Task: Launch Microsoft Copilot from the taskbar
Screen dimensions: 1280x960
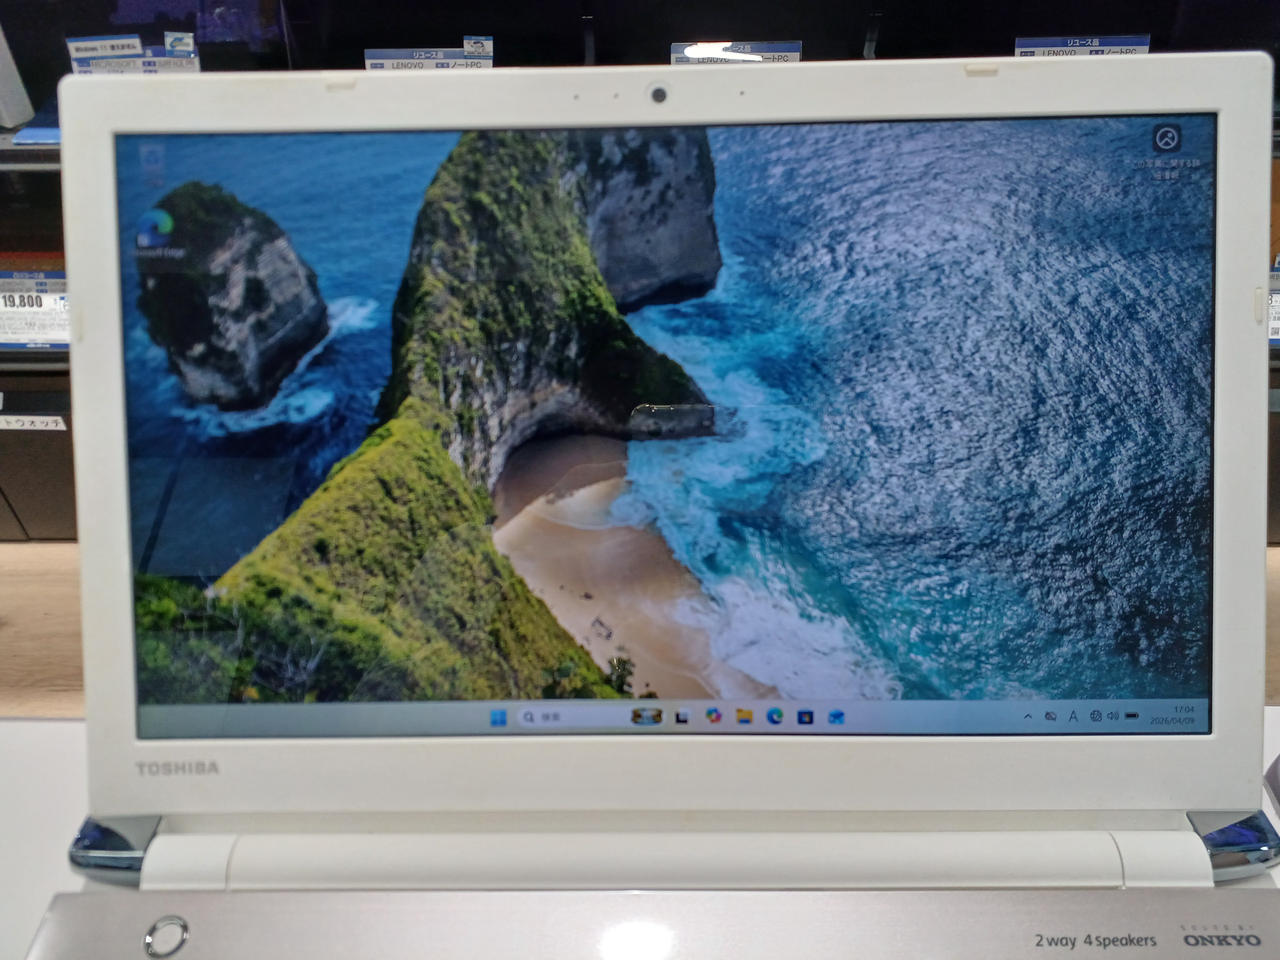Action: 713,716
